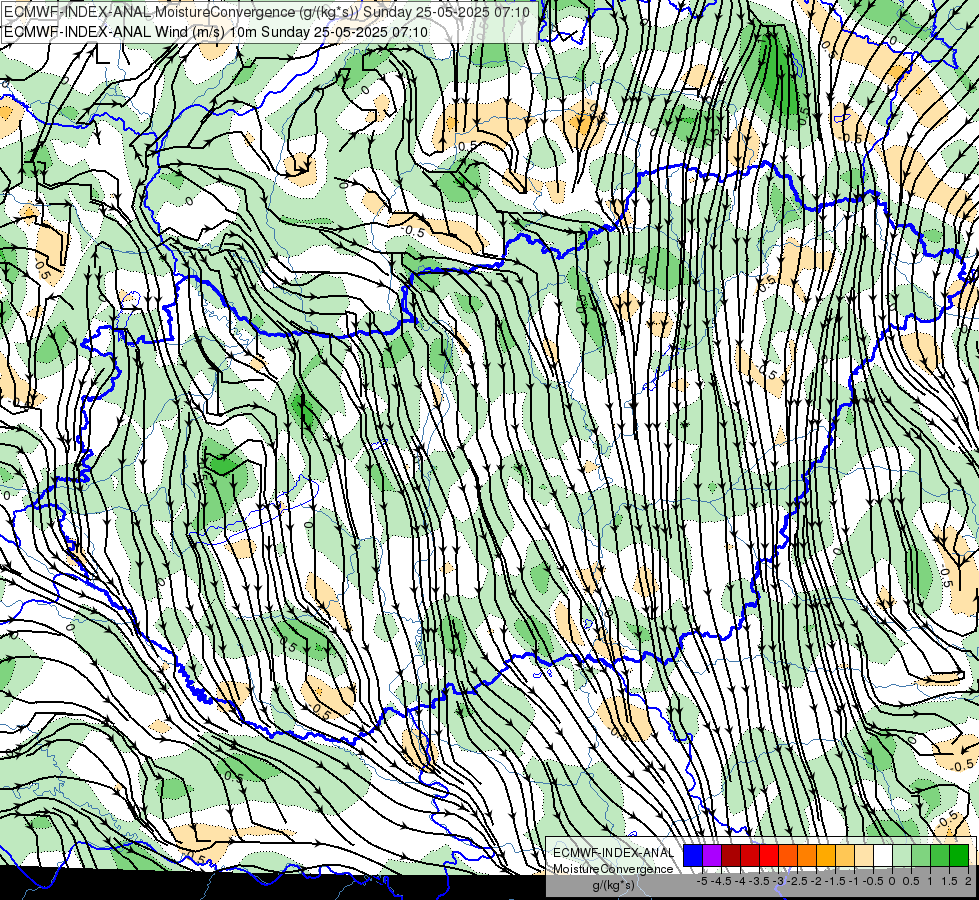Viewport: 979px width, 900px height.
Task: Pick the green swatch between 0.5 and 1
Action: pyautogui.click(x=920, y=855)
